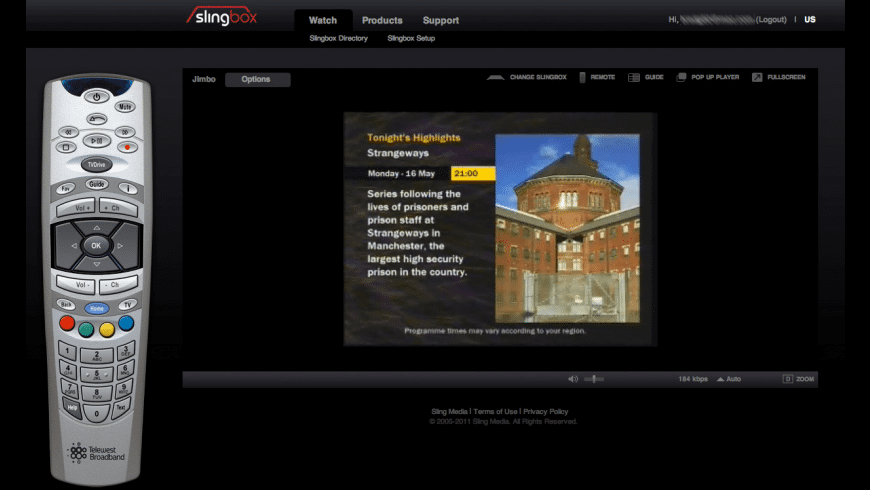Click number 9 on the remote keypad
The width and height of the screenshot is (870, 490).
click(123, 388)
